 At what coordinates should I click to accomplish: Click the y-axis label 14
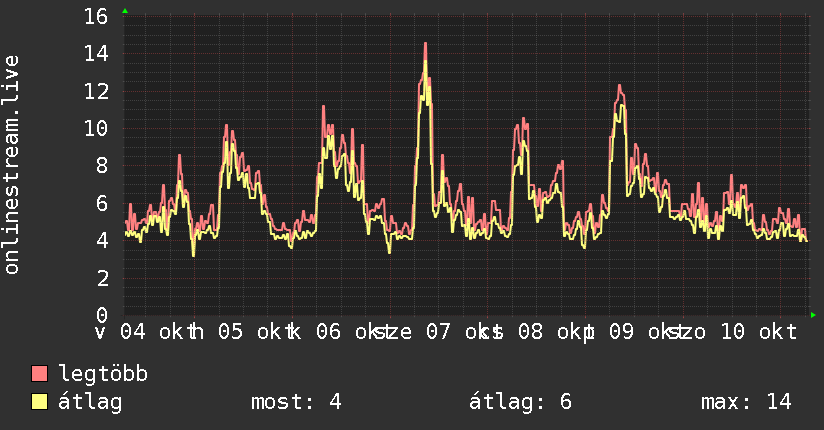96,54
